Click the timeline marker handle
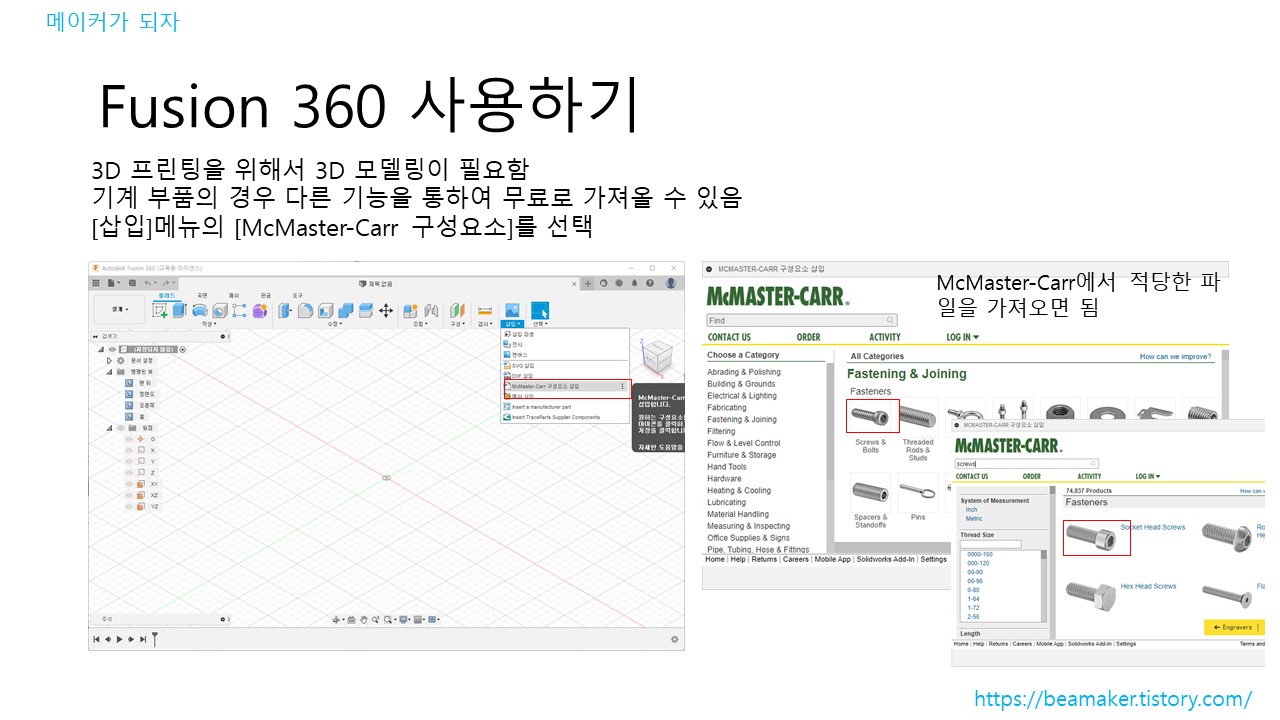This screenshot has width=1280, height=720. click(155, 639)
